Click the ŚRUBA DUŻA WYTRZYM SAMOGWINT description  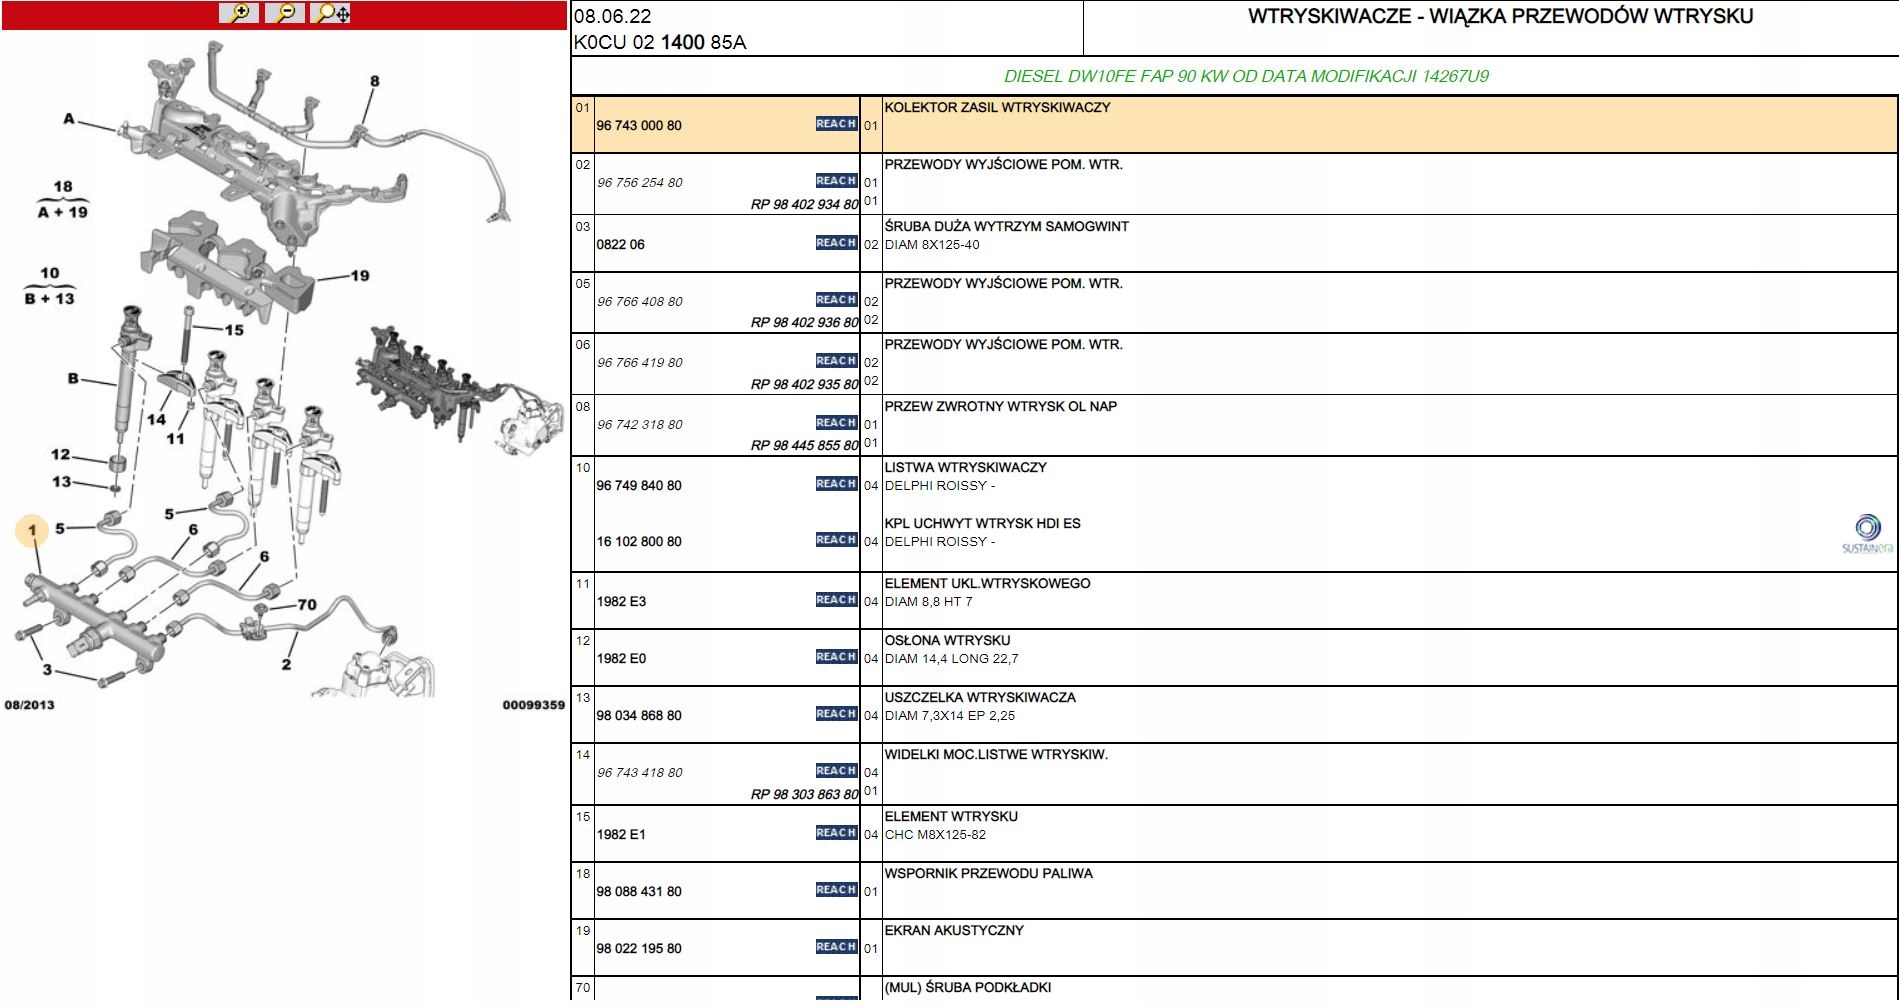pyautogui.click(x=1006, y=227)
